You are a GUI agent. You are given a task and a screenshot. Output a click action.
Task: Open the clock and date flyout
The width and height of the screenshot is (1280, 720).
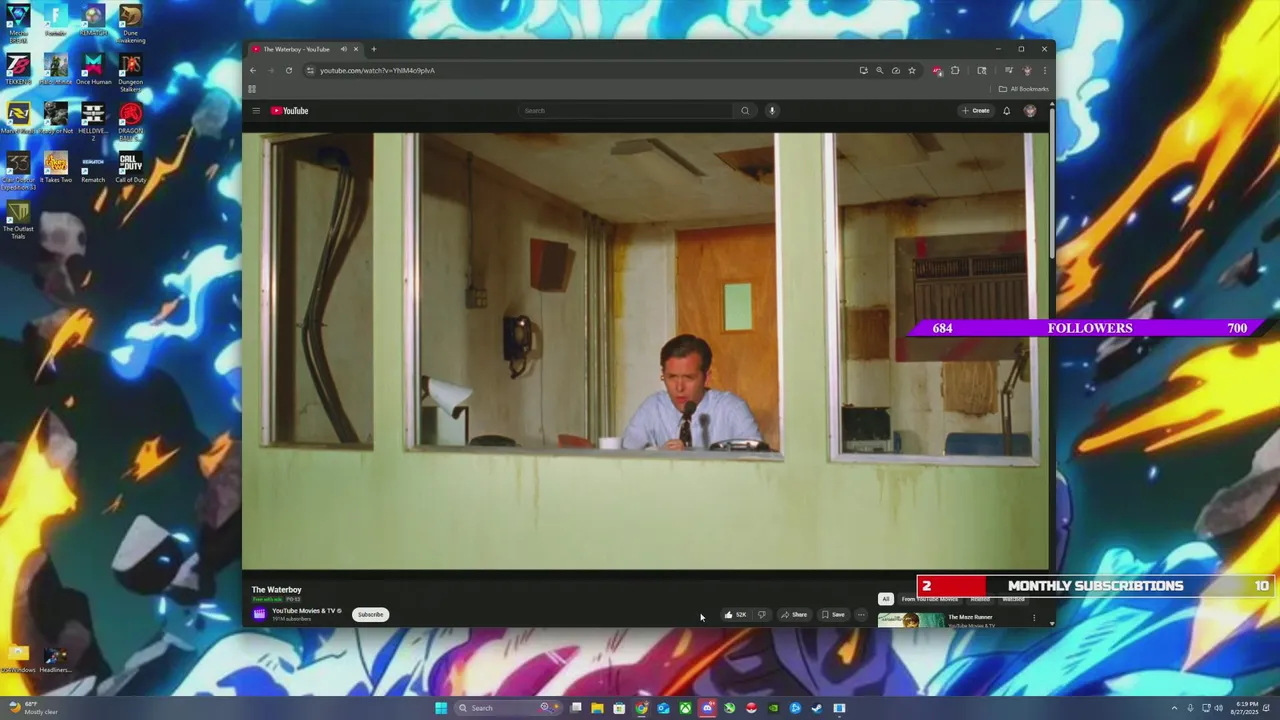(x=1246, y=708)
